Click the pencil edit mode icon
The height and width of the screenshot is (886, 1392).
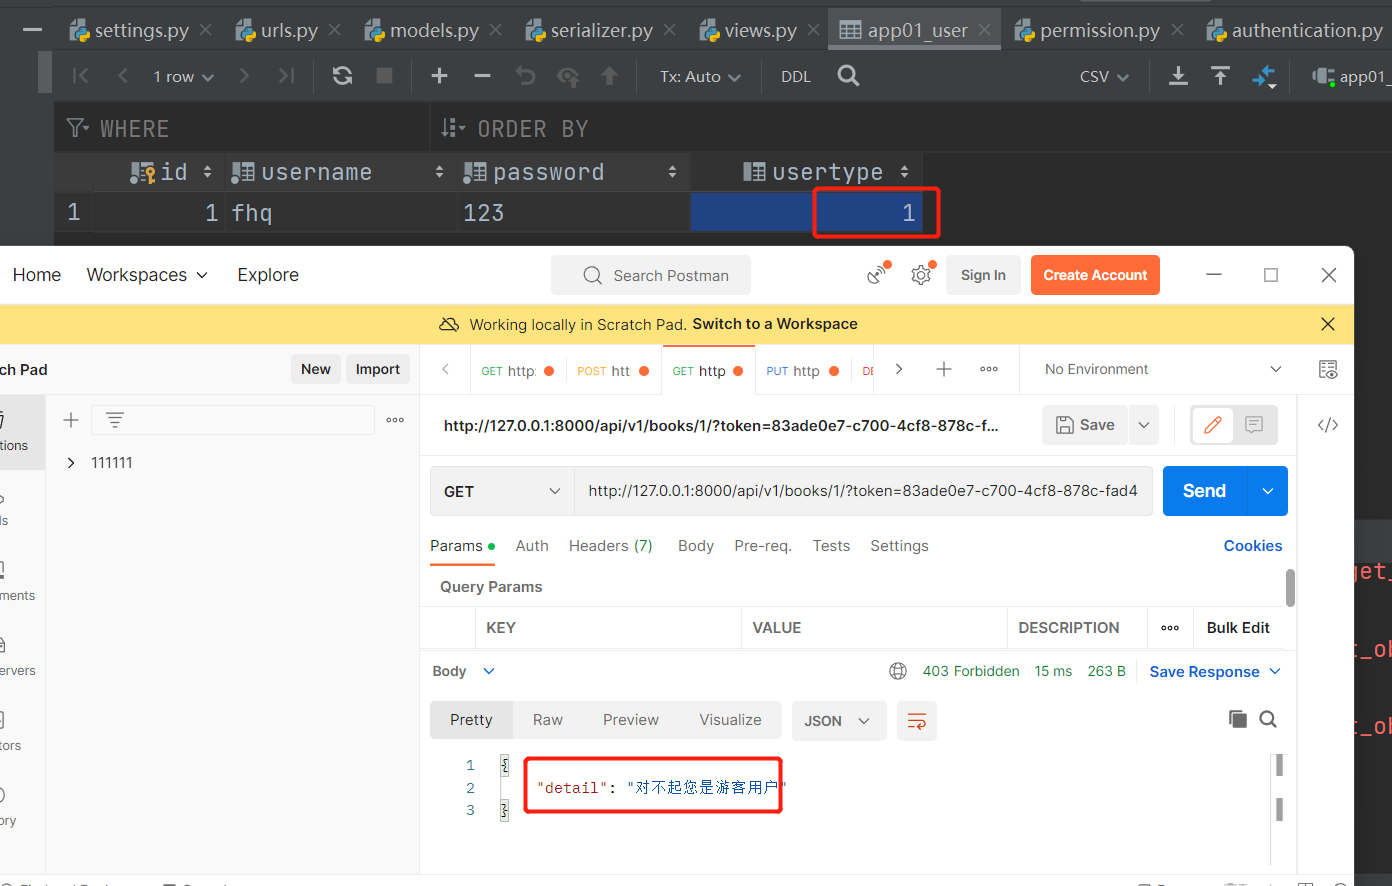pyautogui.click(x=1213, y=425)
